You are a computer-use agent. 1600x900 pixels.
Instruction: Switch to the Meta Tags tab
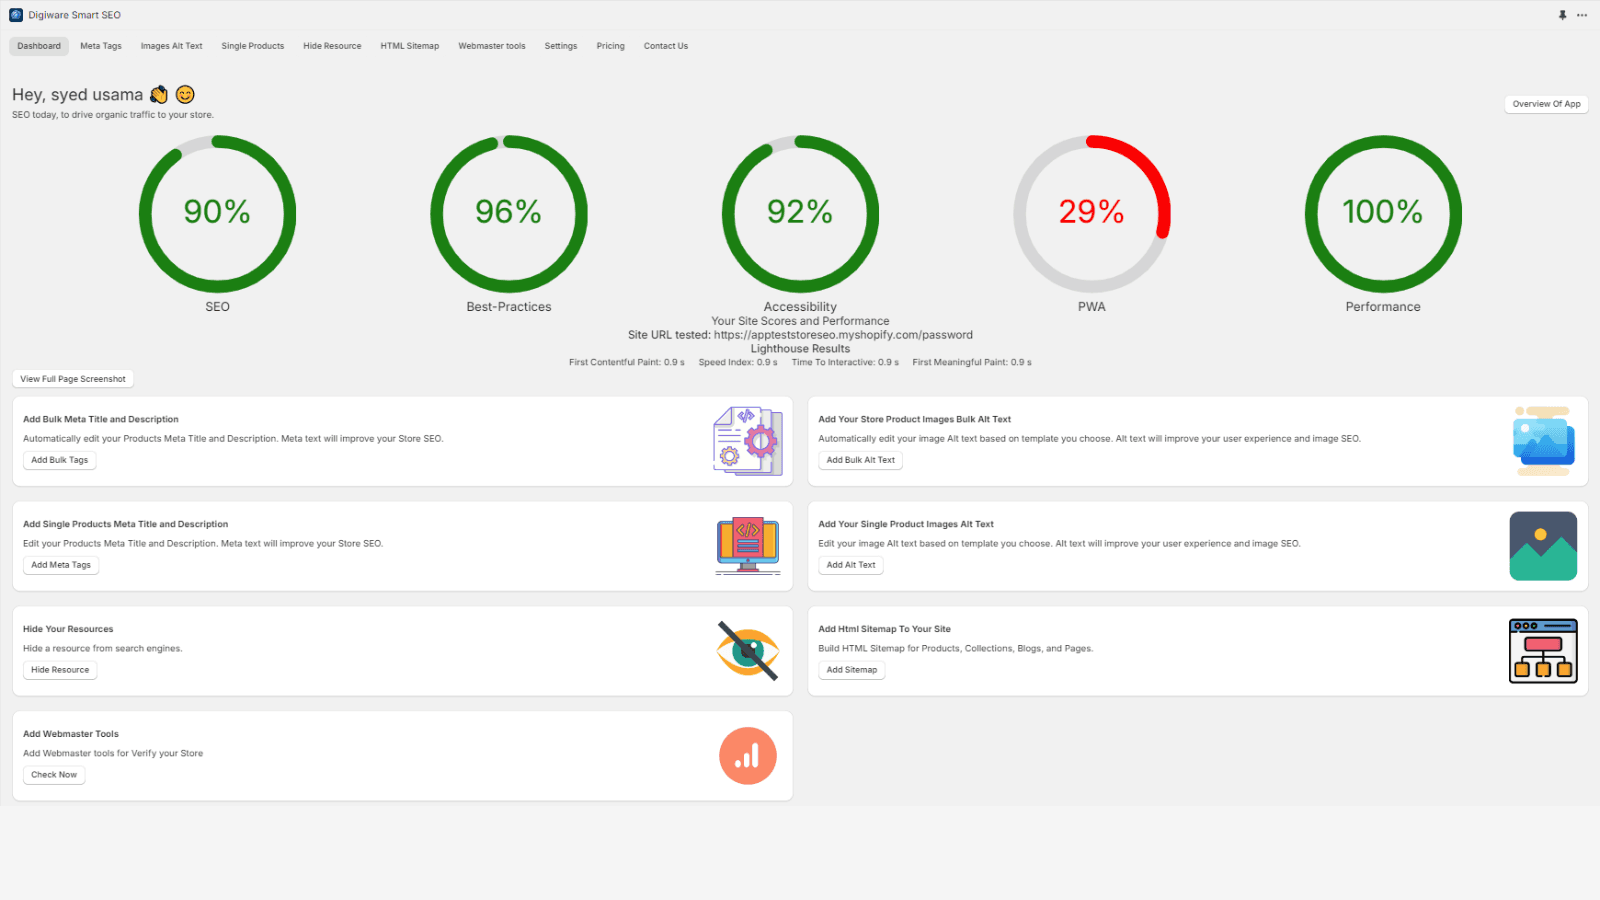tap(101, 46)
